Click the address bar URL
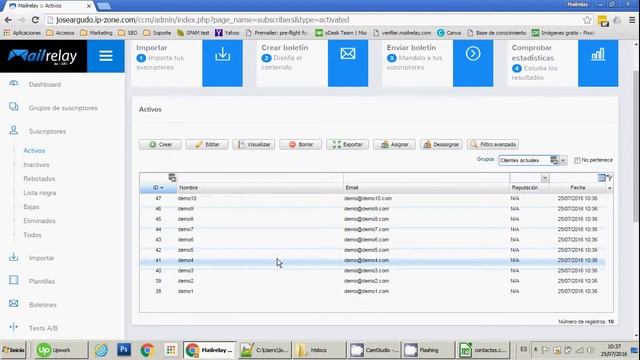 tap(202, 20)
